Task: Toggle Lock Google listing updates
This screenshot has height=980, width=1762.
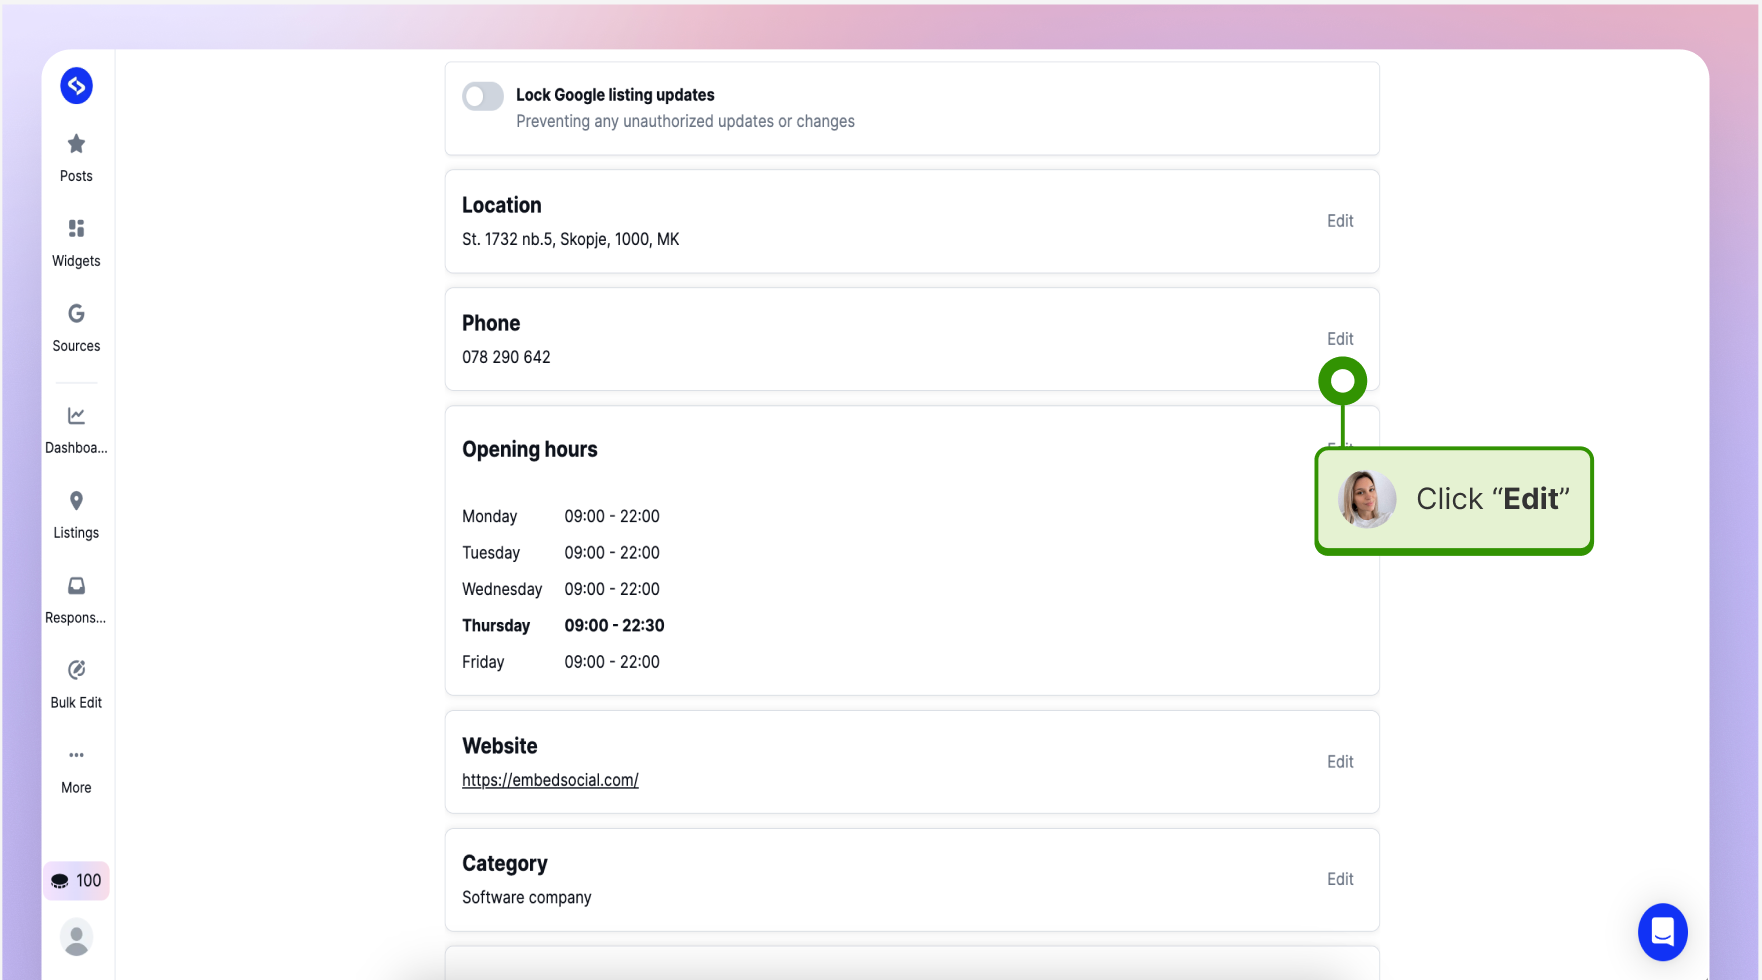Action: click(483, 96)
